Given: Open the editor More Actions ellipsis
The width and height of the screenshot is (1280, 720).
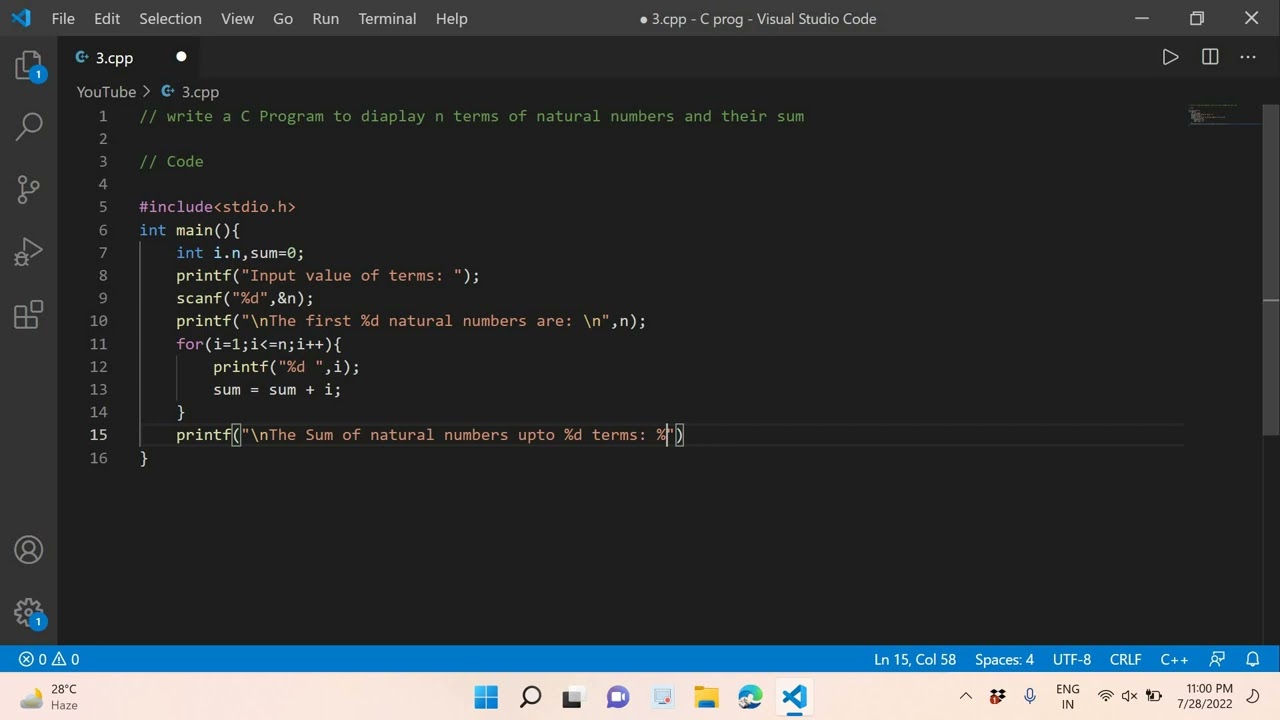Looking at the screenshot, I should (x=1248, y=57).
